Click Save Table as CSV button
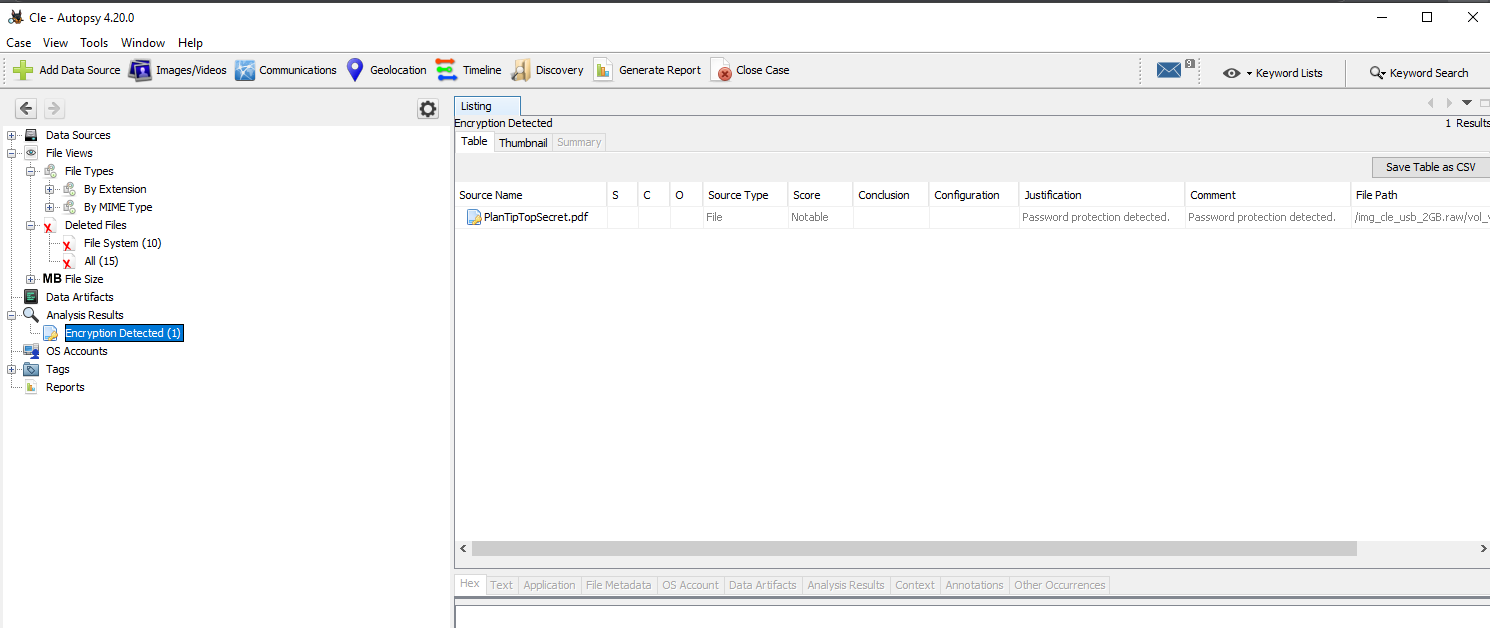Image resolution: width=1490 pixels, height=628 pixels. 1430,167
